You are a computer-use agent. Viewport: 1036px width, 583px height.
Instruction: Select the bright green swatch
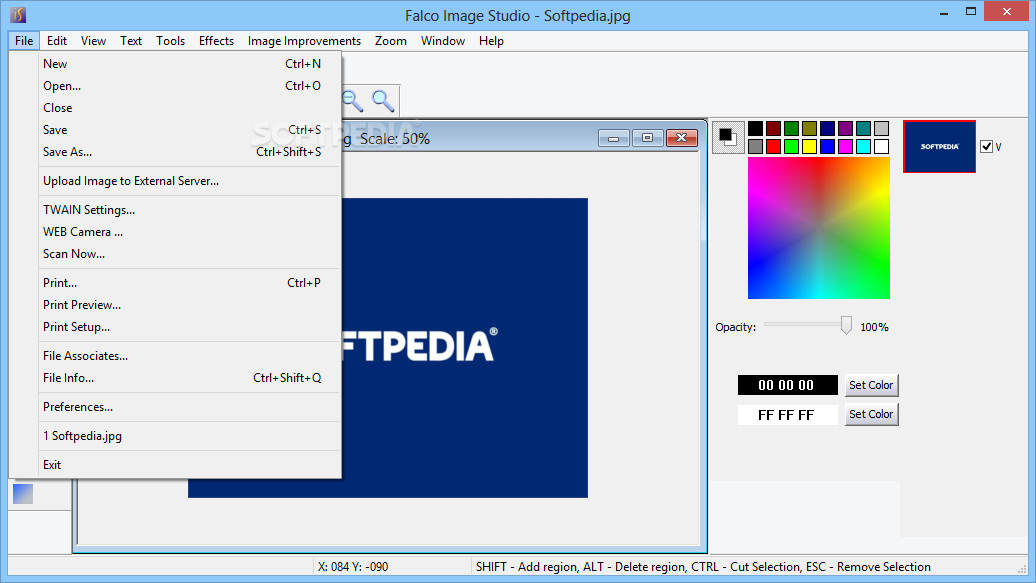click(792, 147)
